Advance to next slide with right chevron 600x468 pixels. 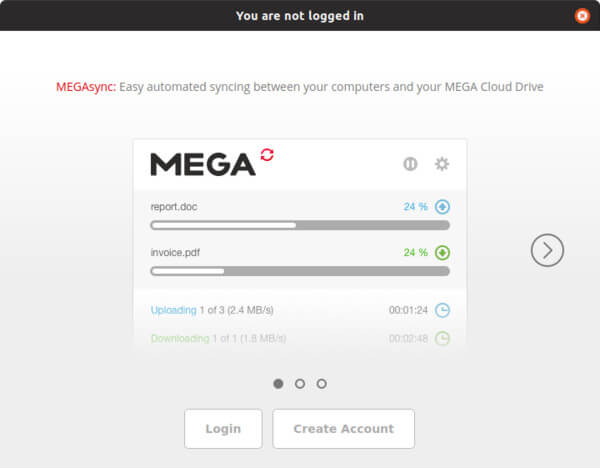[x=547, y=250]
